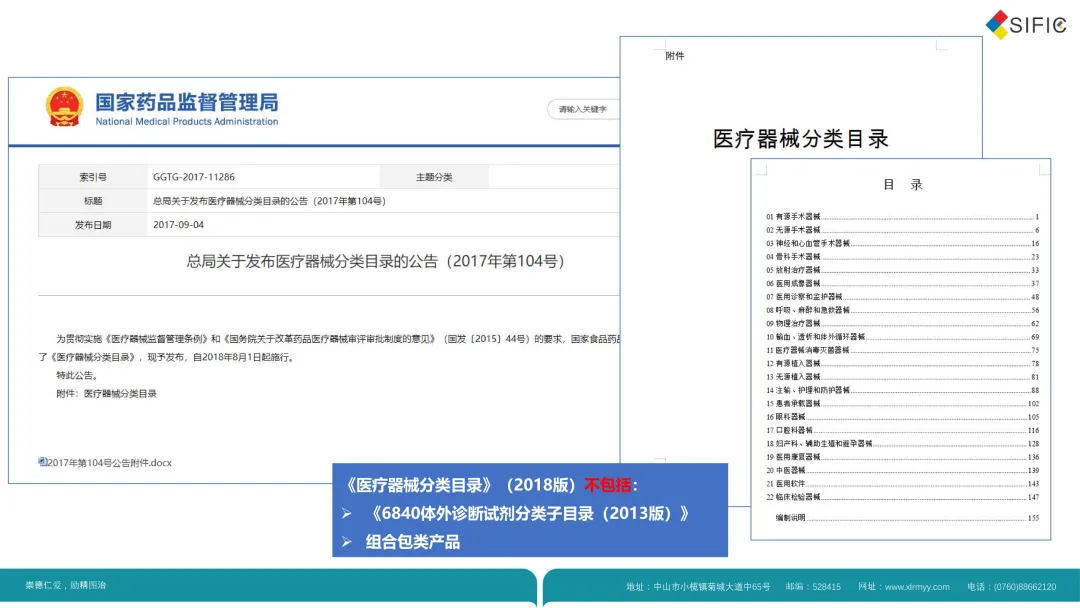The width and height of the screenshot is (1080, 608).
Task: Click the red 不包括 text in blue box
Action: (608, 485)
